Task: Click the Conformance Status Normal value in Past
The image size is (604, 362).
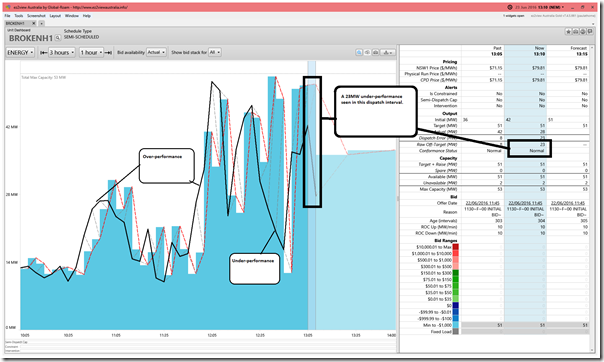Action: pos(494,151)
